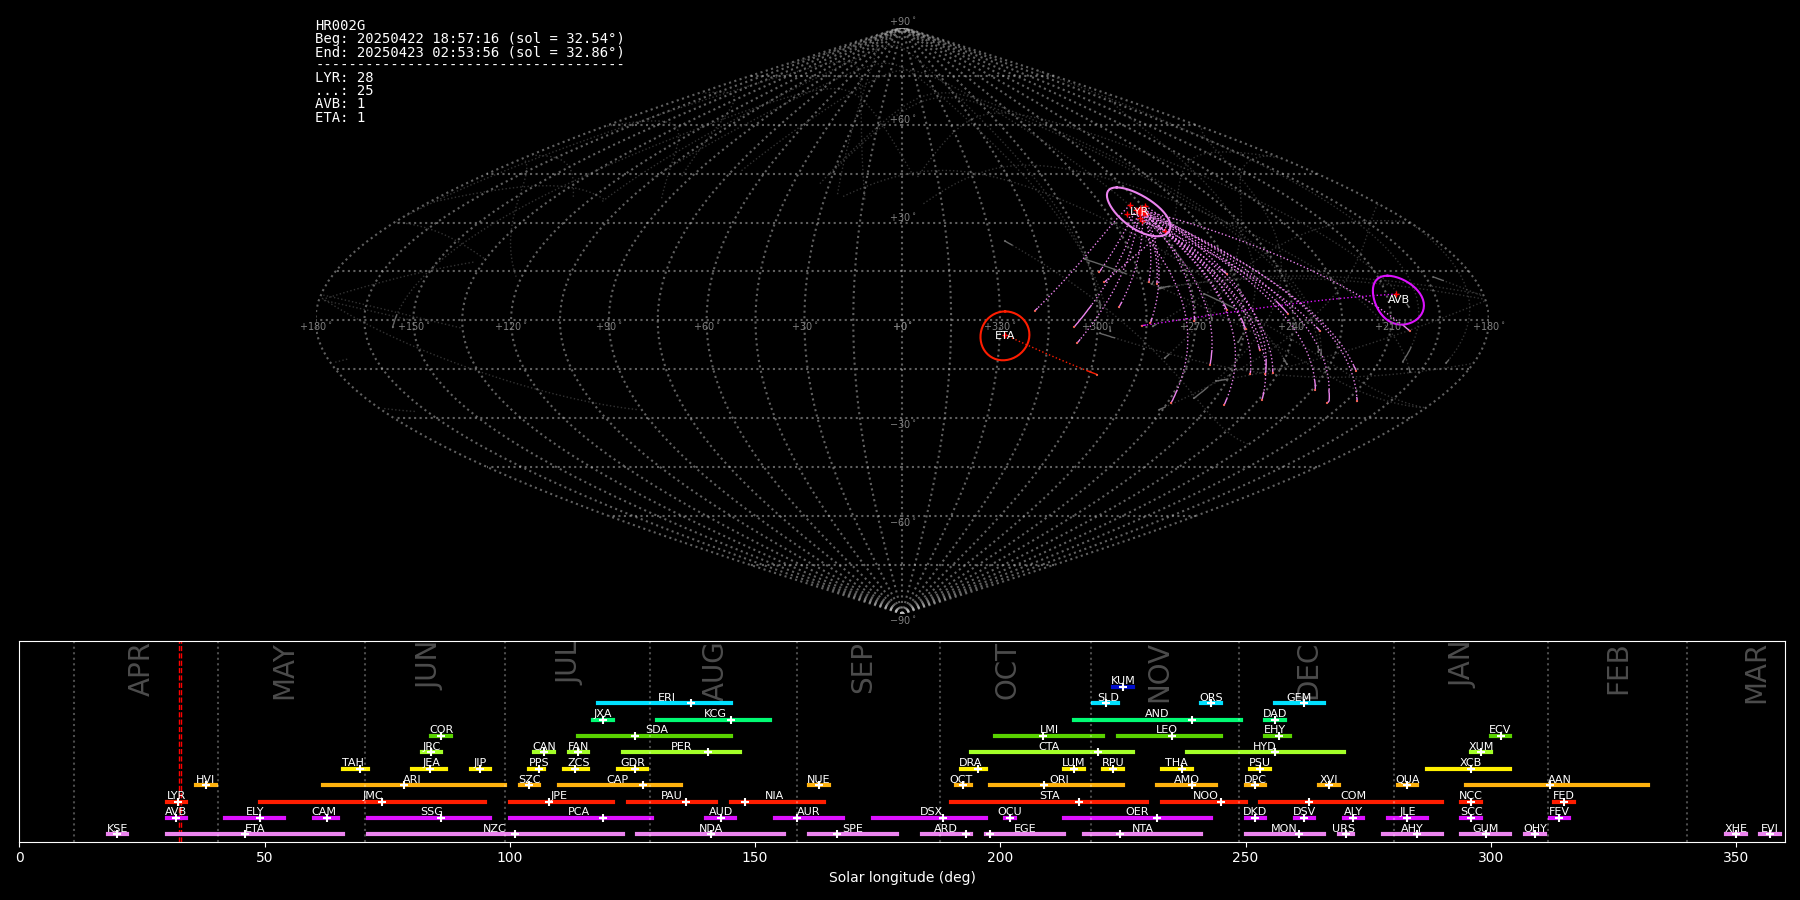
Task: Click the AVB radiant ellipse on sky map
Action: click(x=1398, y=300)
